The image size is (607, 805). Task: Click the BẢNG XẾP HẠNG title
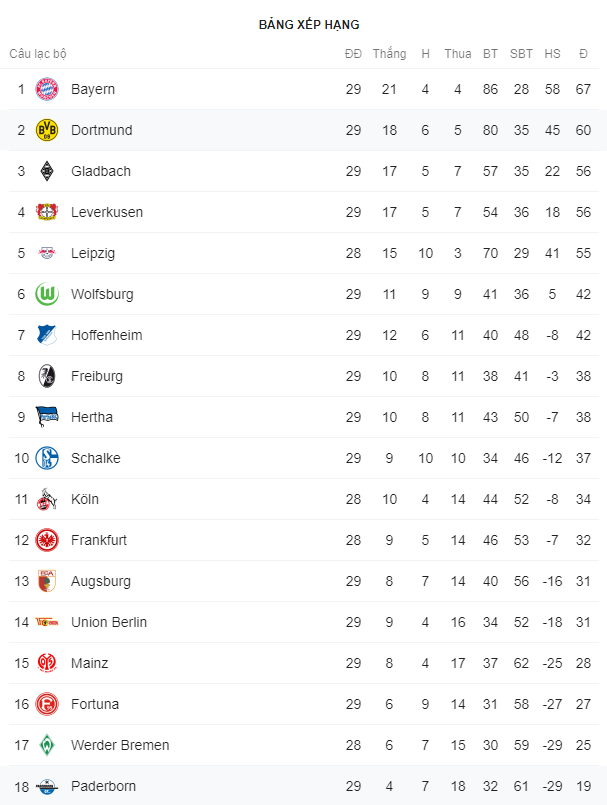point(309,24)
